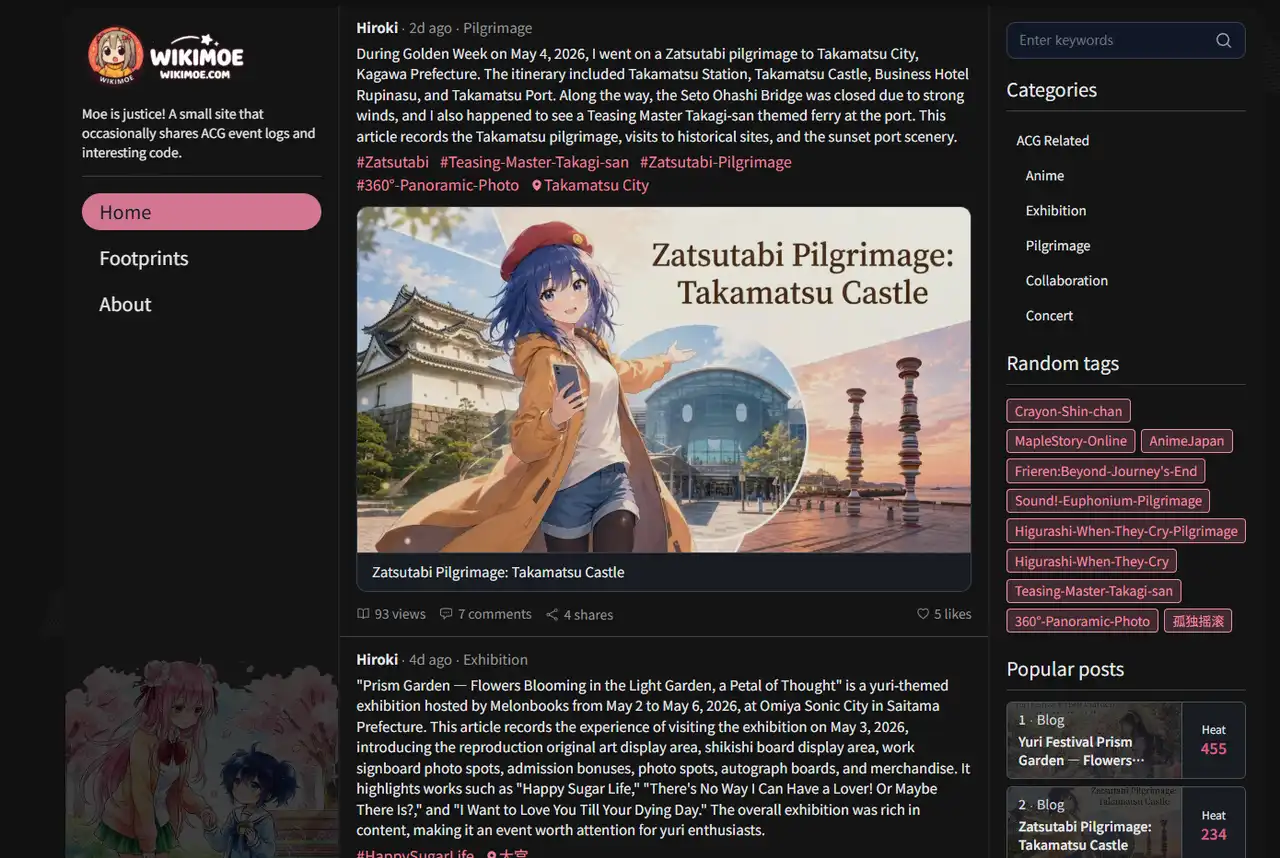Open the #Zatsutabi-Pilgrimage hashtag
Viewport: 1280px width, 858px height.
pyautogui.click(x=716, y=162)
